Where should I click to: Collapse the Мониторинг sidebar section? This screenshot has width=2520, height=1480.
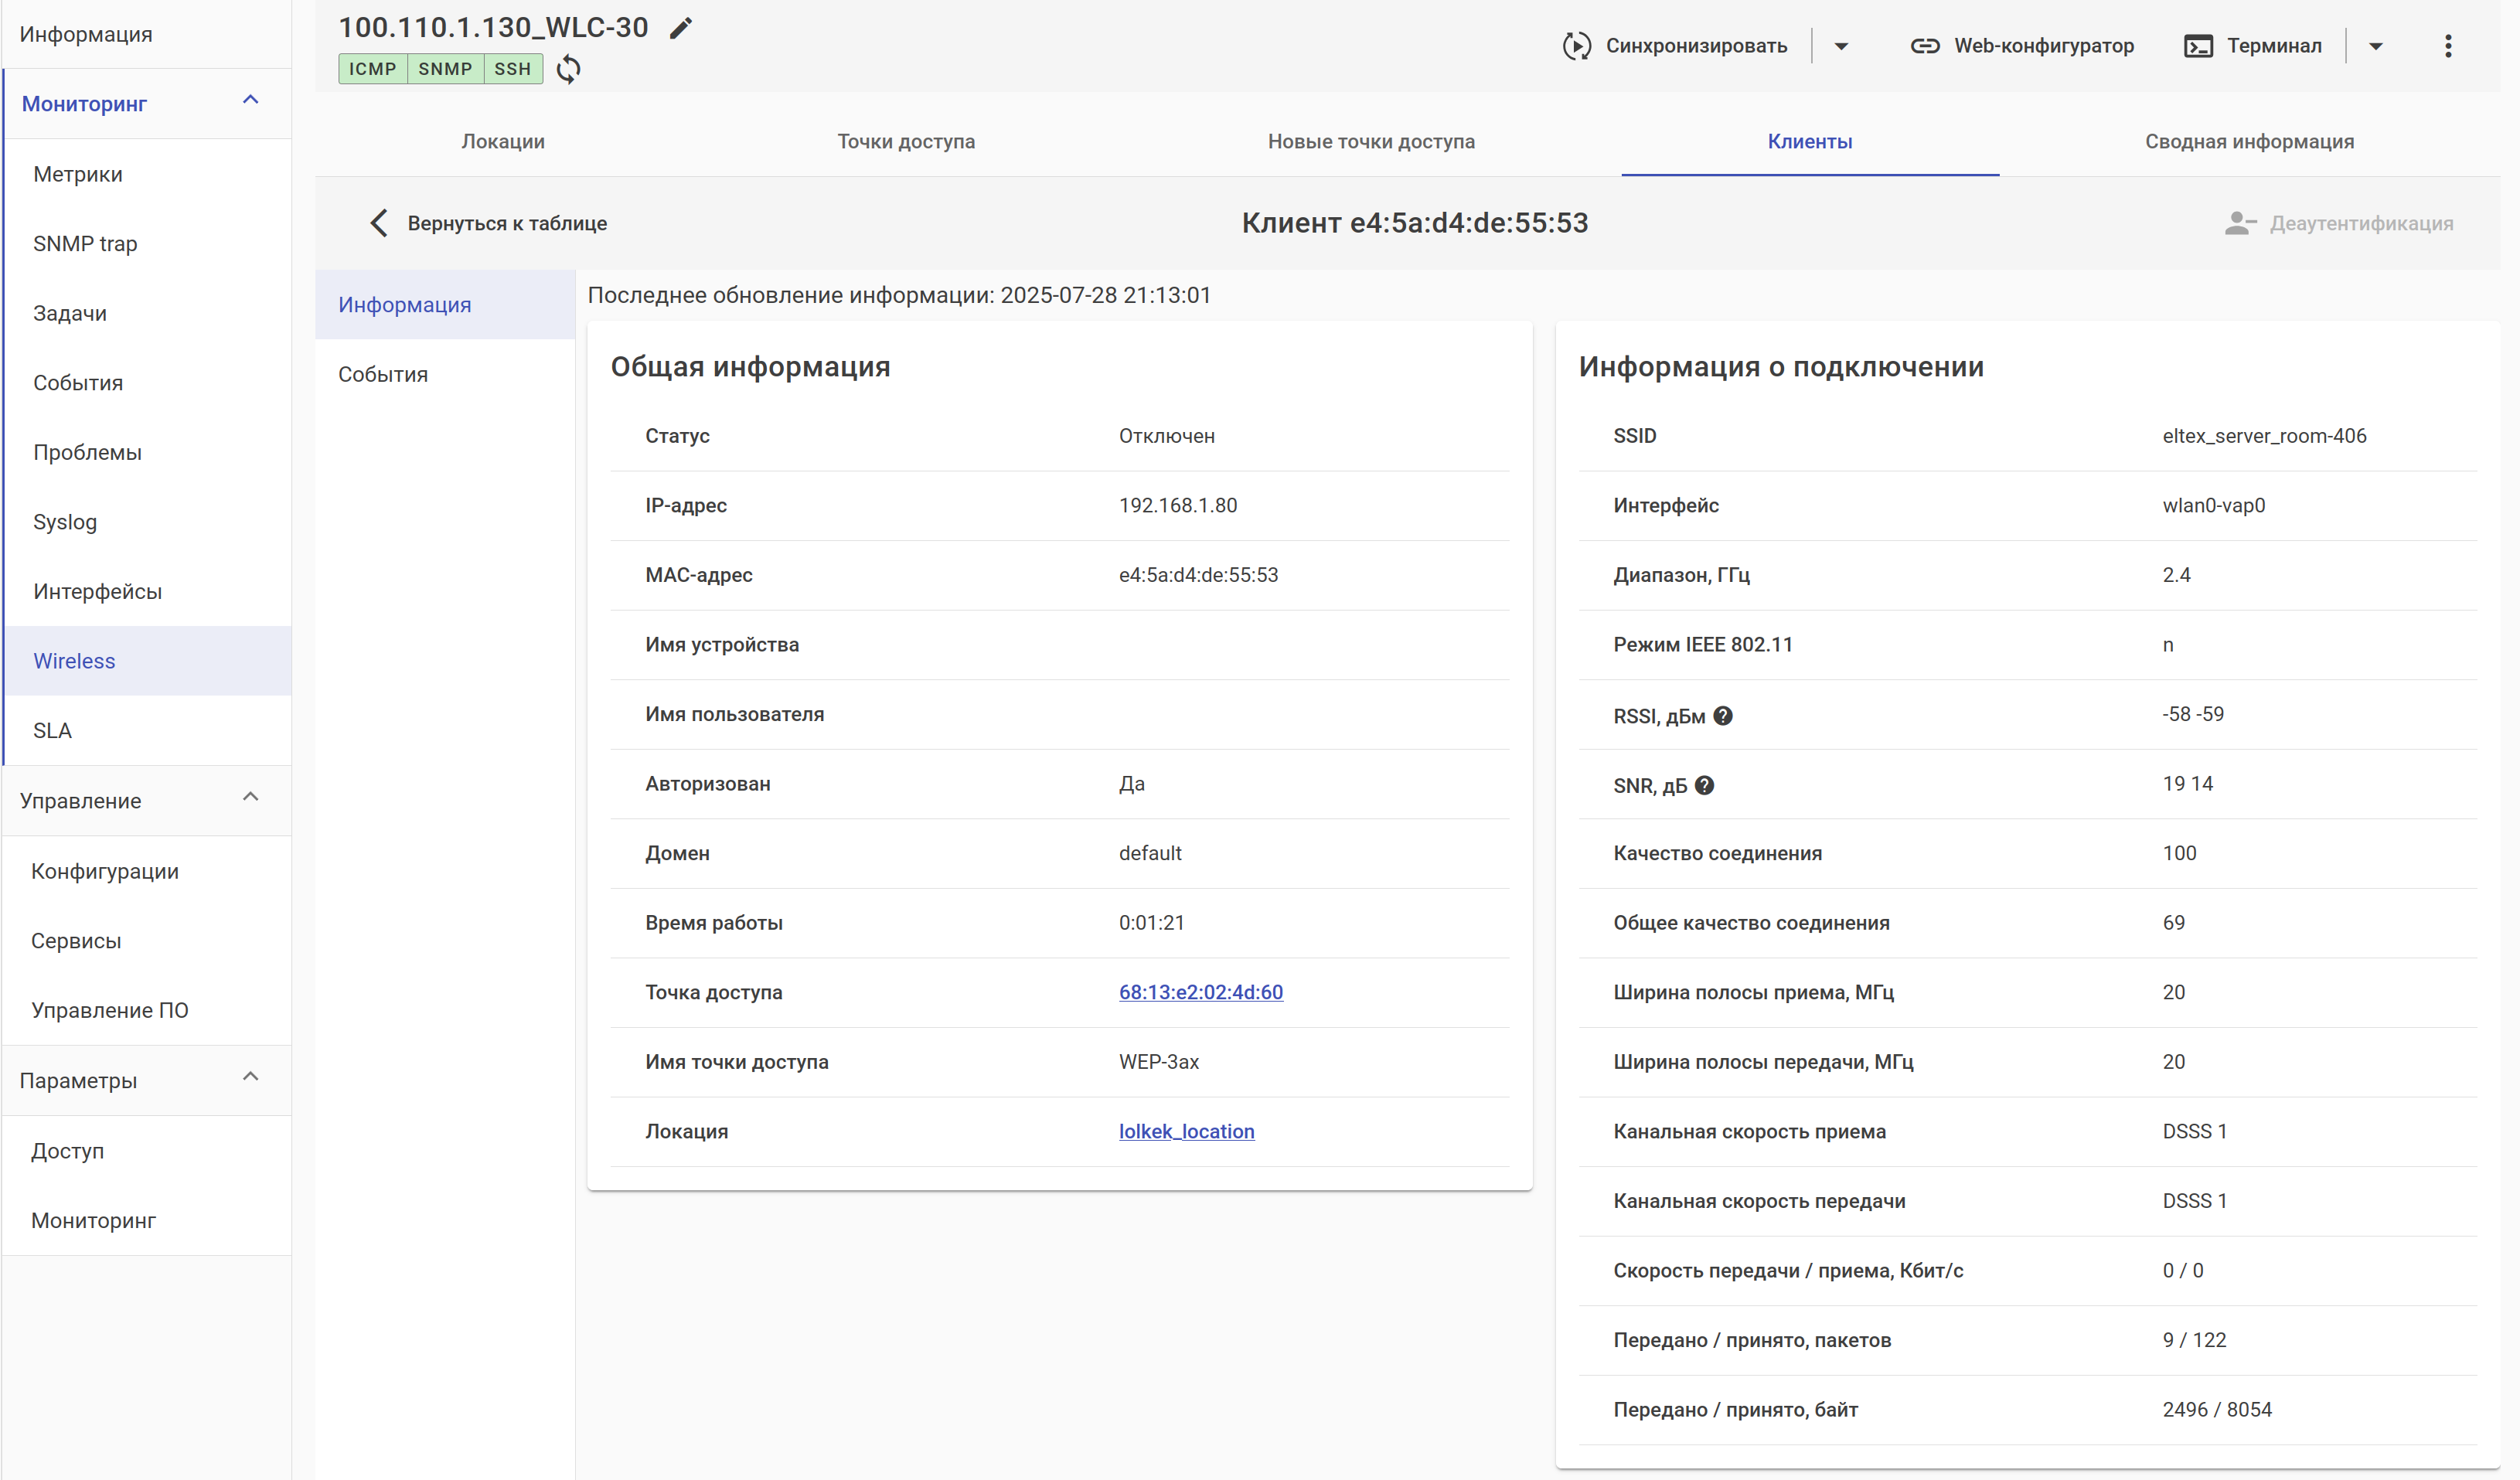pos(251,100)
